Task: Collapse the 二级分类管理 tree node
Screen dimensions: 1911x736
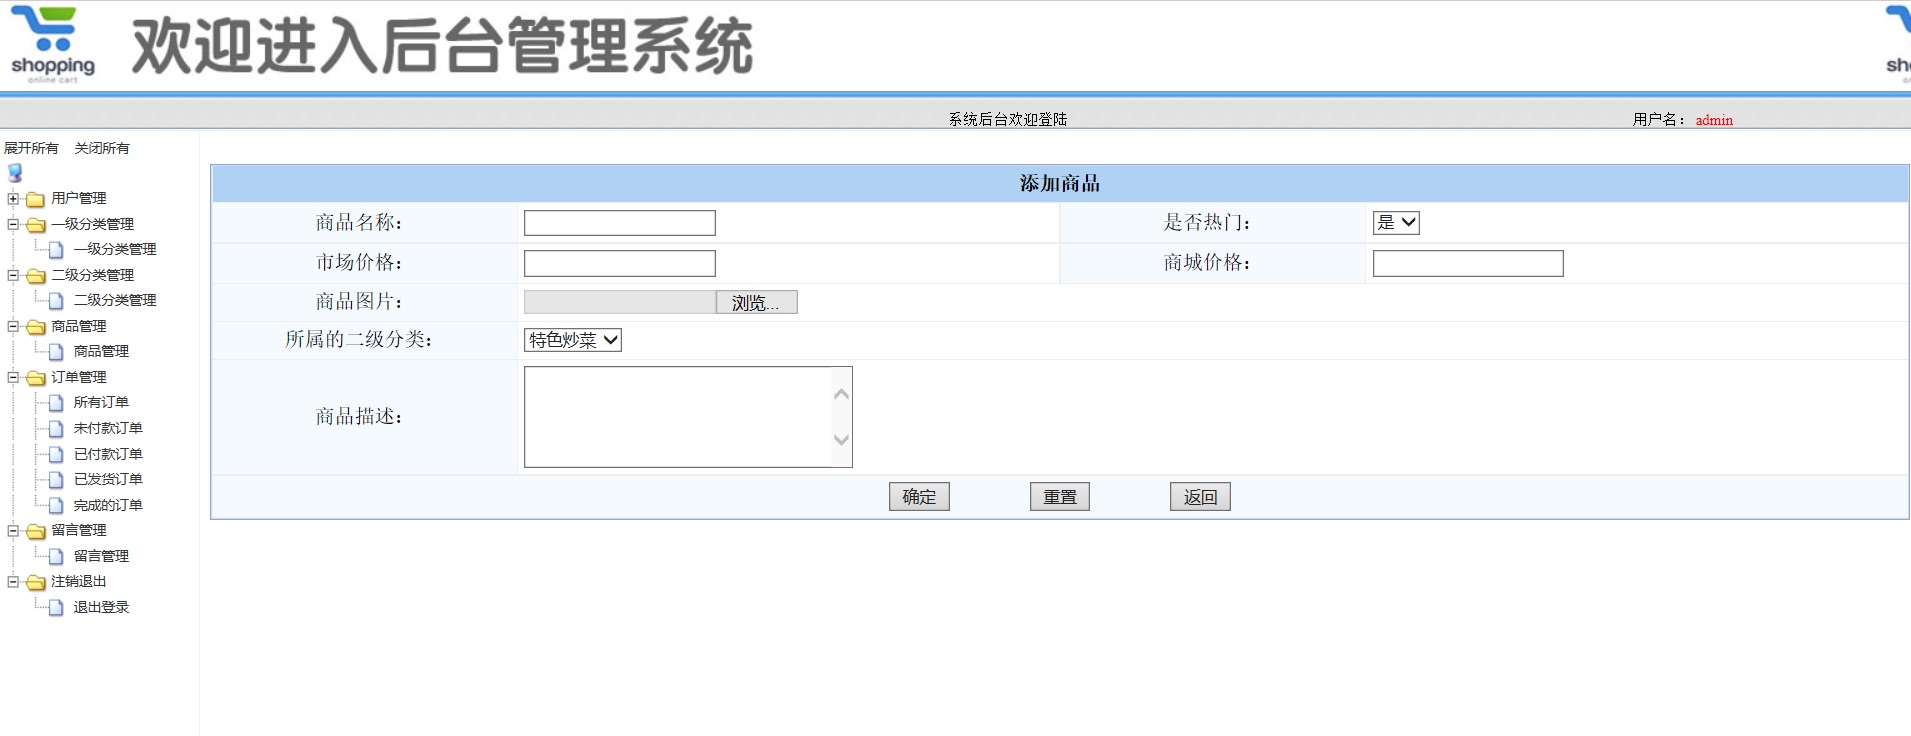Action: point(13,275)
